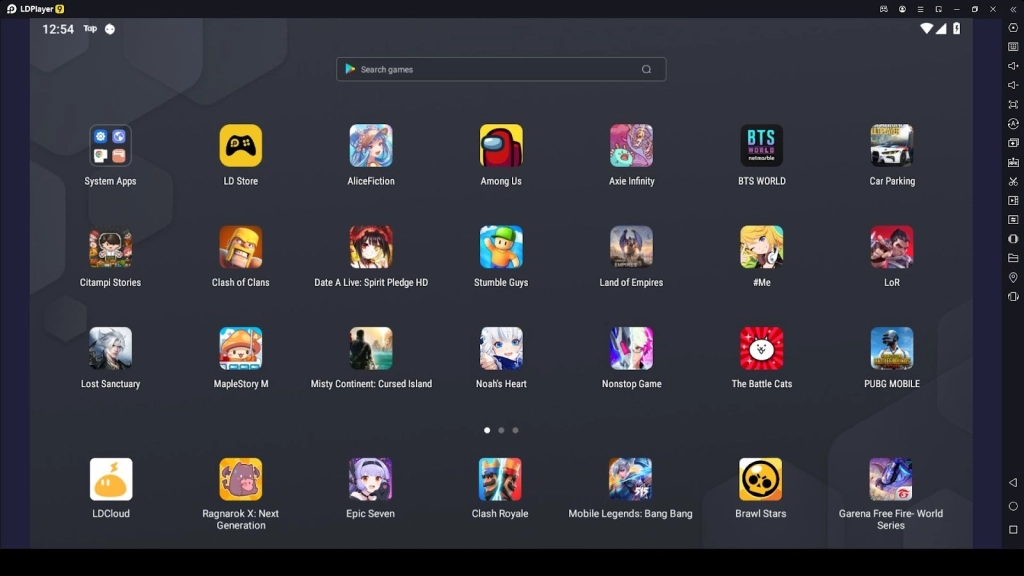
Task: Click the mini-window icon in title bar
Action: [x=938, y=9]
